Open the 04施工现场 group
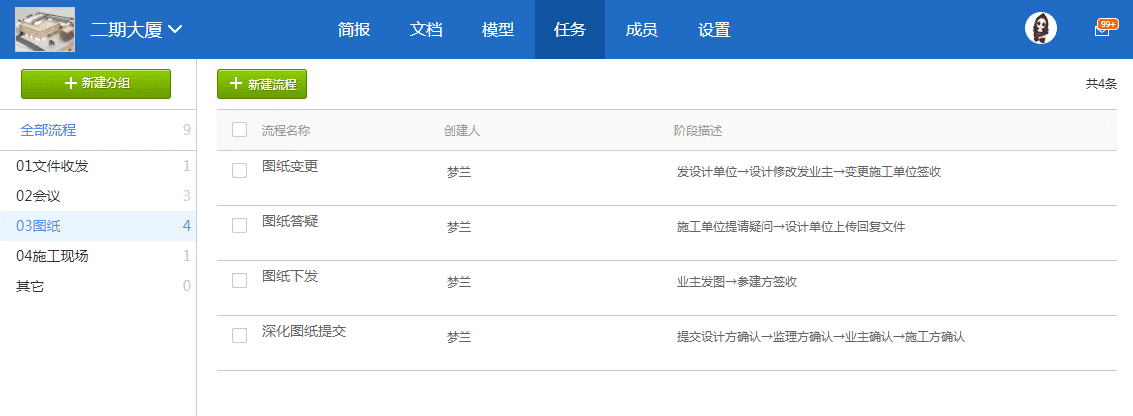The height and width of the screenshot is (416, 1133). pyautogui.click(x=52, y=256)
